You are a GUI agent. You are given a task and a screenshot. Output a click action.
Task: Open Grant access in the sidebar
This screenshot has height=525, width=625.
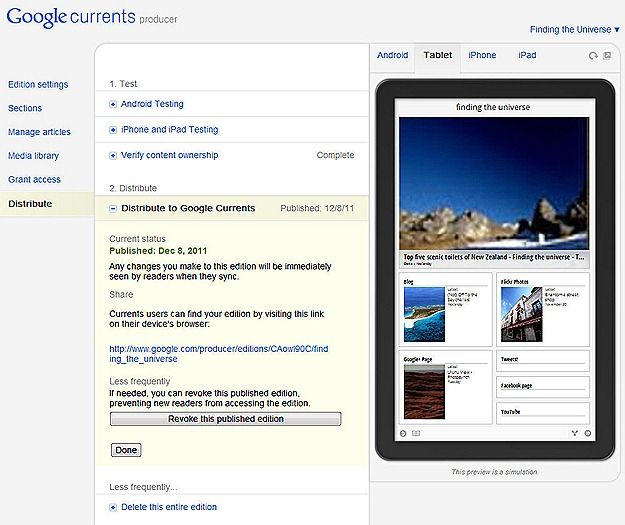point(34,179)
